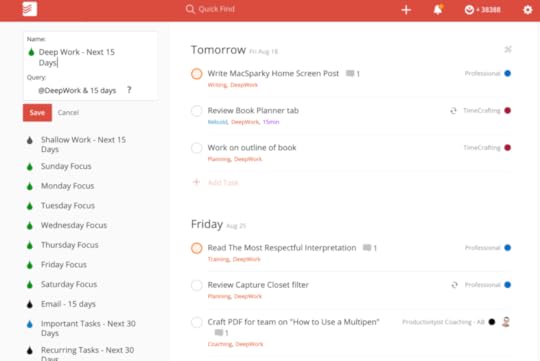This screenshot has width=540, height=361.
Task: Open comments on Craft PDF task
Action: point(221,333)
